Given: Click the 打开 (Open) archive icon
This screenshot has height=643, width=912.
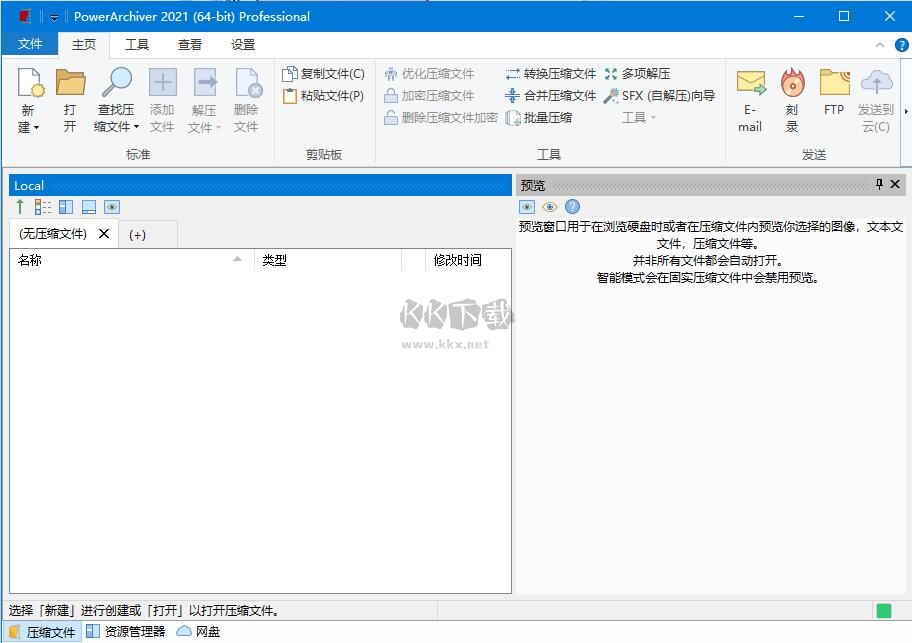Looking at the screenshot, I should point(70,85).
